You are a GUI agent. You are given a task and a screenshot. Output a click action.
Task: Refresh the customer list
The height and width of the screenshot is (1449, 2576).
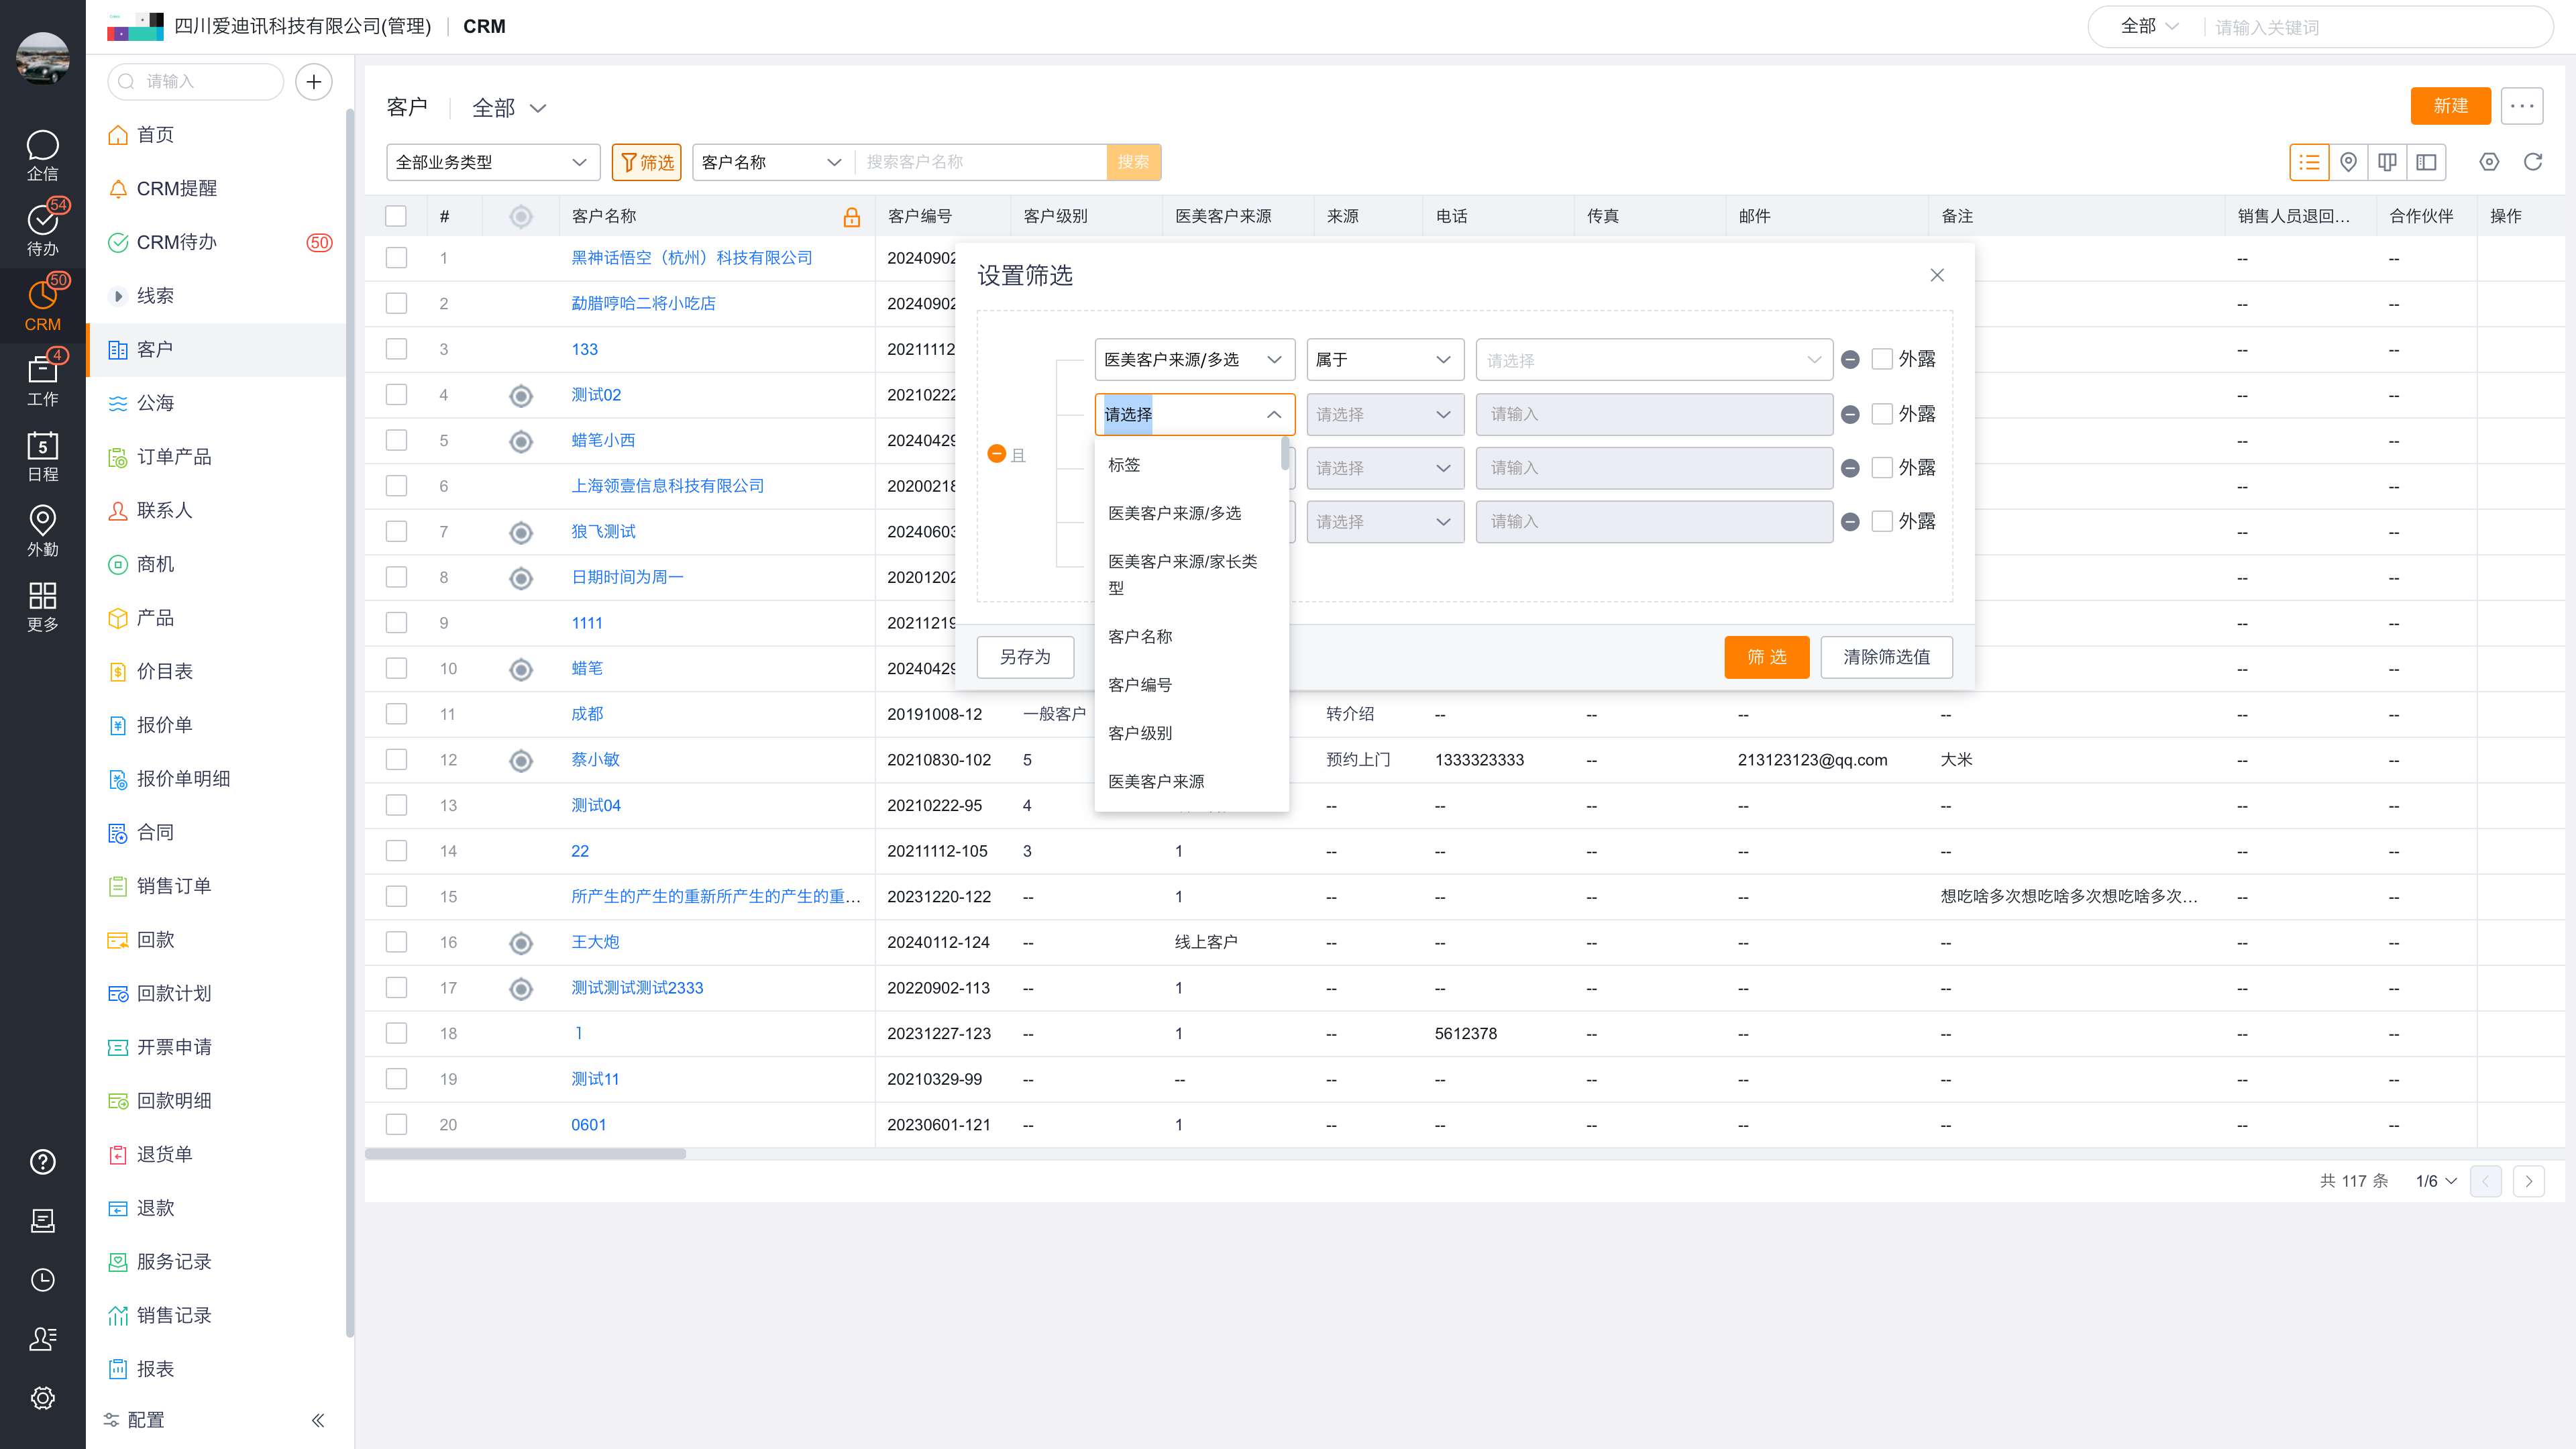(2533, 162)
